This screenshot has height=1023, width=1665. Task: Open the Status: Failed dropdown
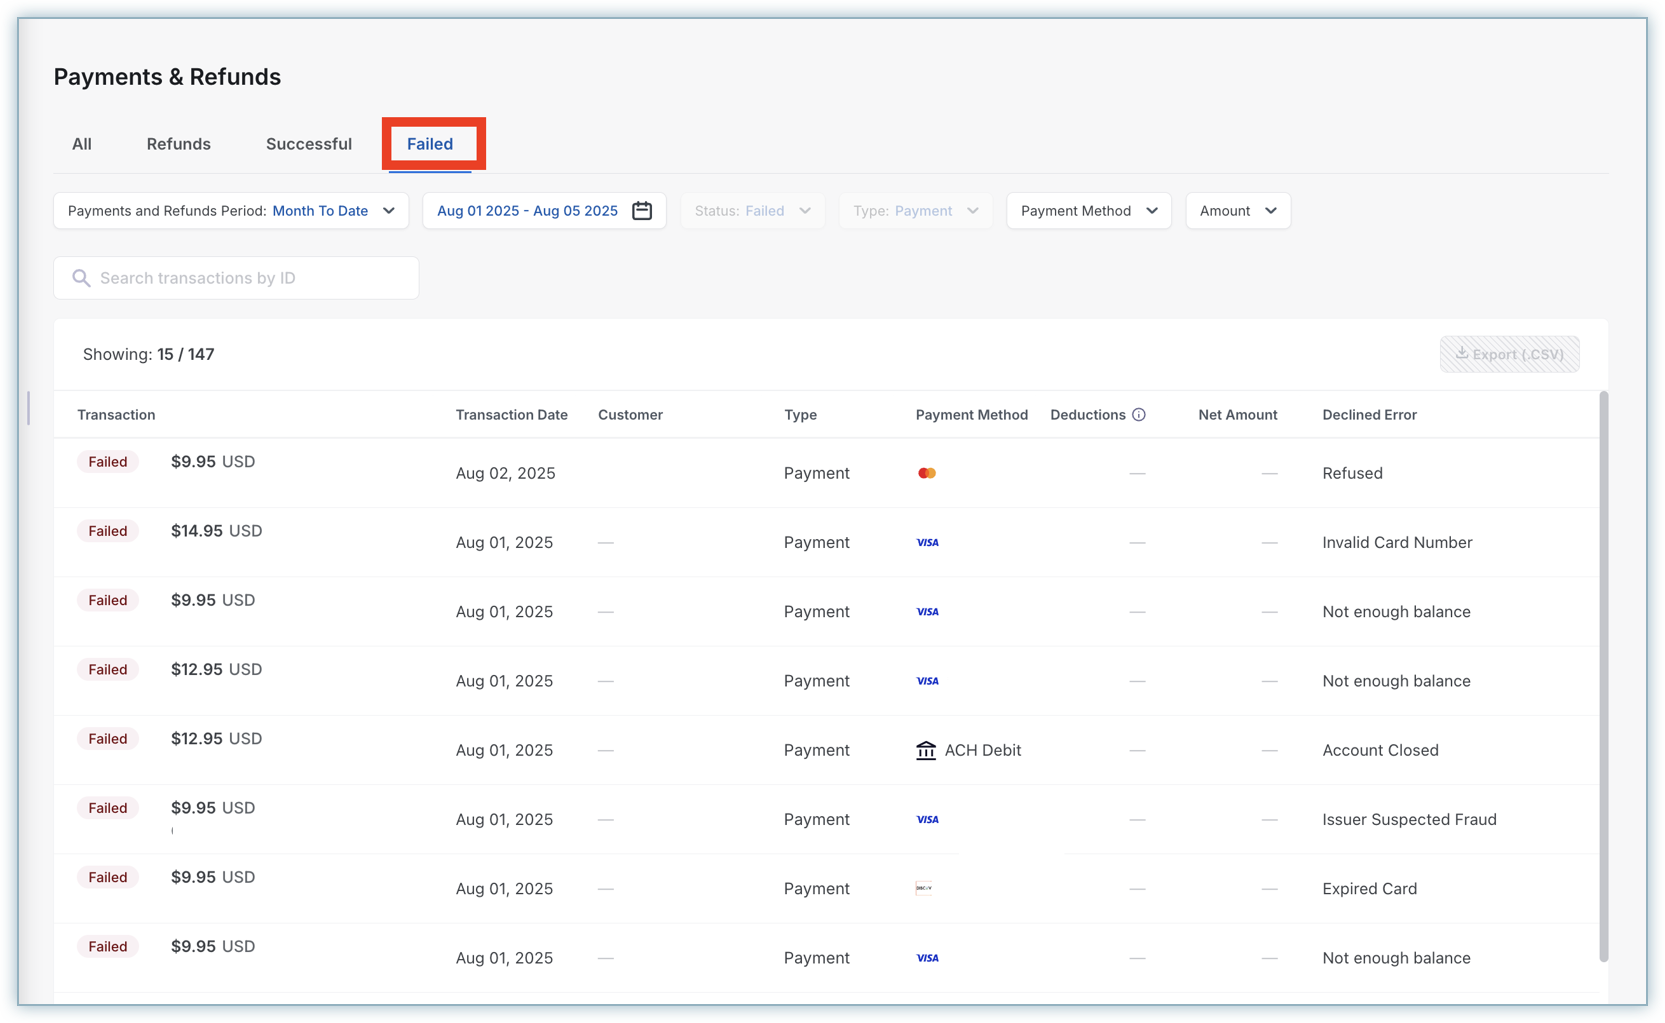753,211
